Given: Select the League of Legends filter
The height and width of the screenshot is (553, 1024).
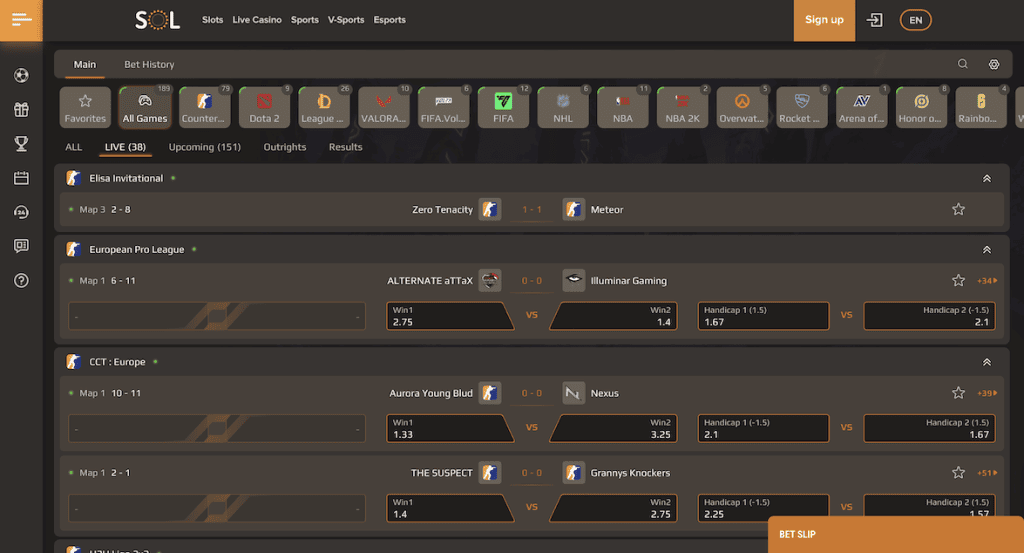Looking at the screenshot, I should click(324, 107).
